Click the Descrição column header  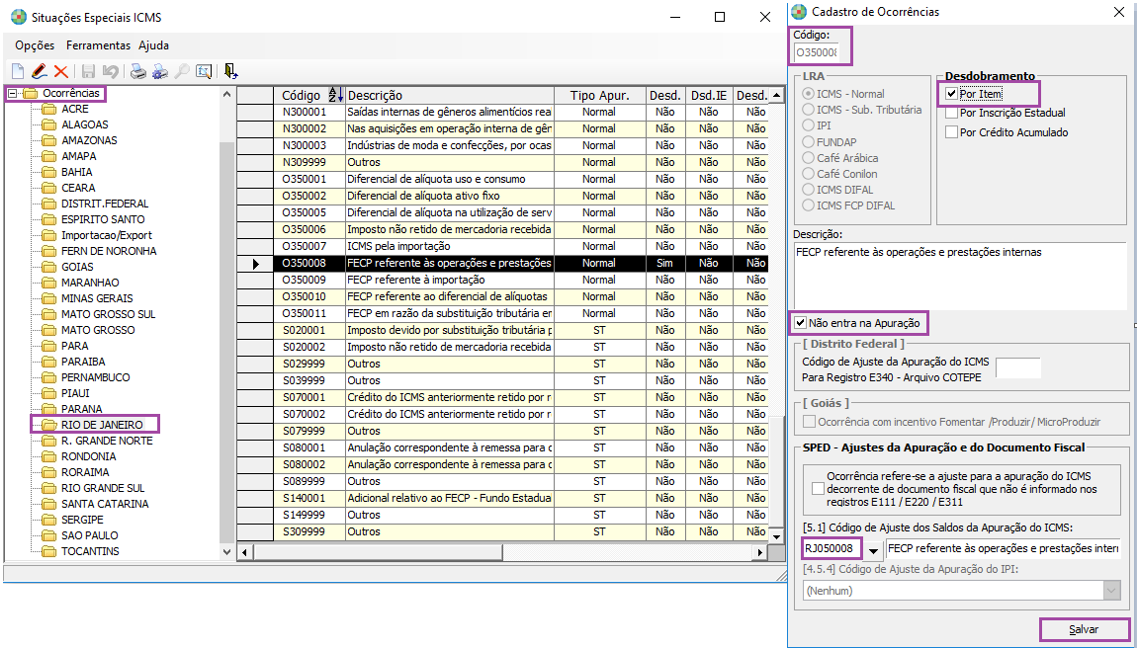point(450,95)
